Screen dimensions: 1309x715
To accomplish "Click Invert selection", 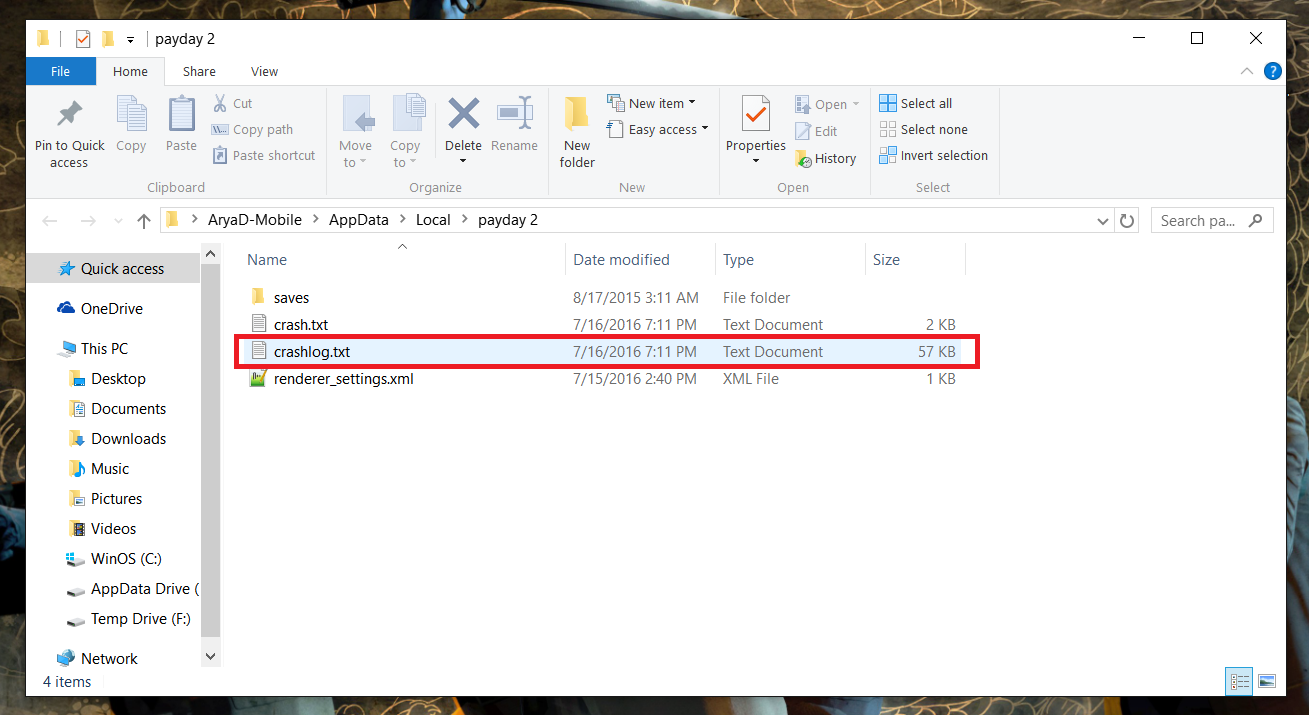I will click(x=933, y=155).
